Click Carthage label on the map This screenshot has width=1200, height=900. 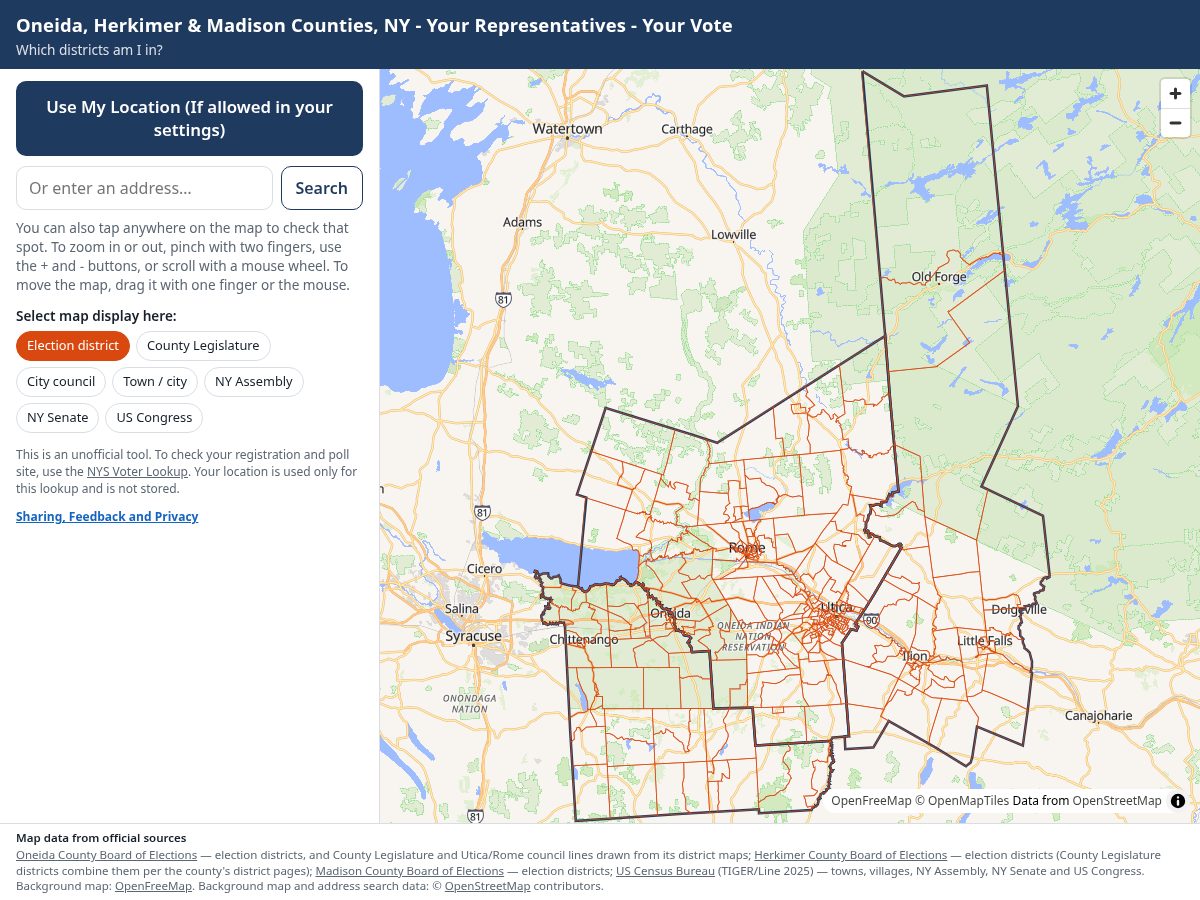tap(687, 129)
